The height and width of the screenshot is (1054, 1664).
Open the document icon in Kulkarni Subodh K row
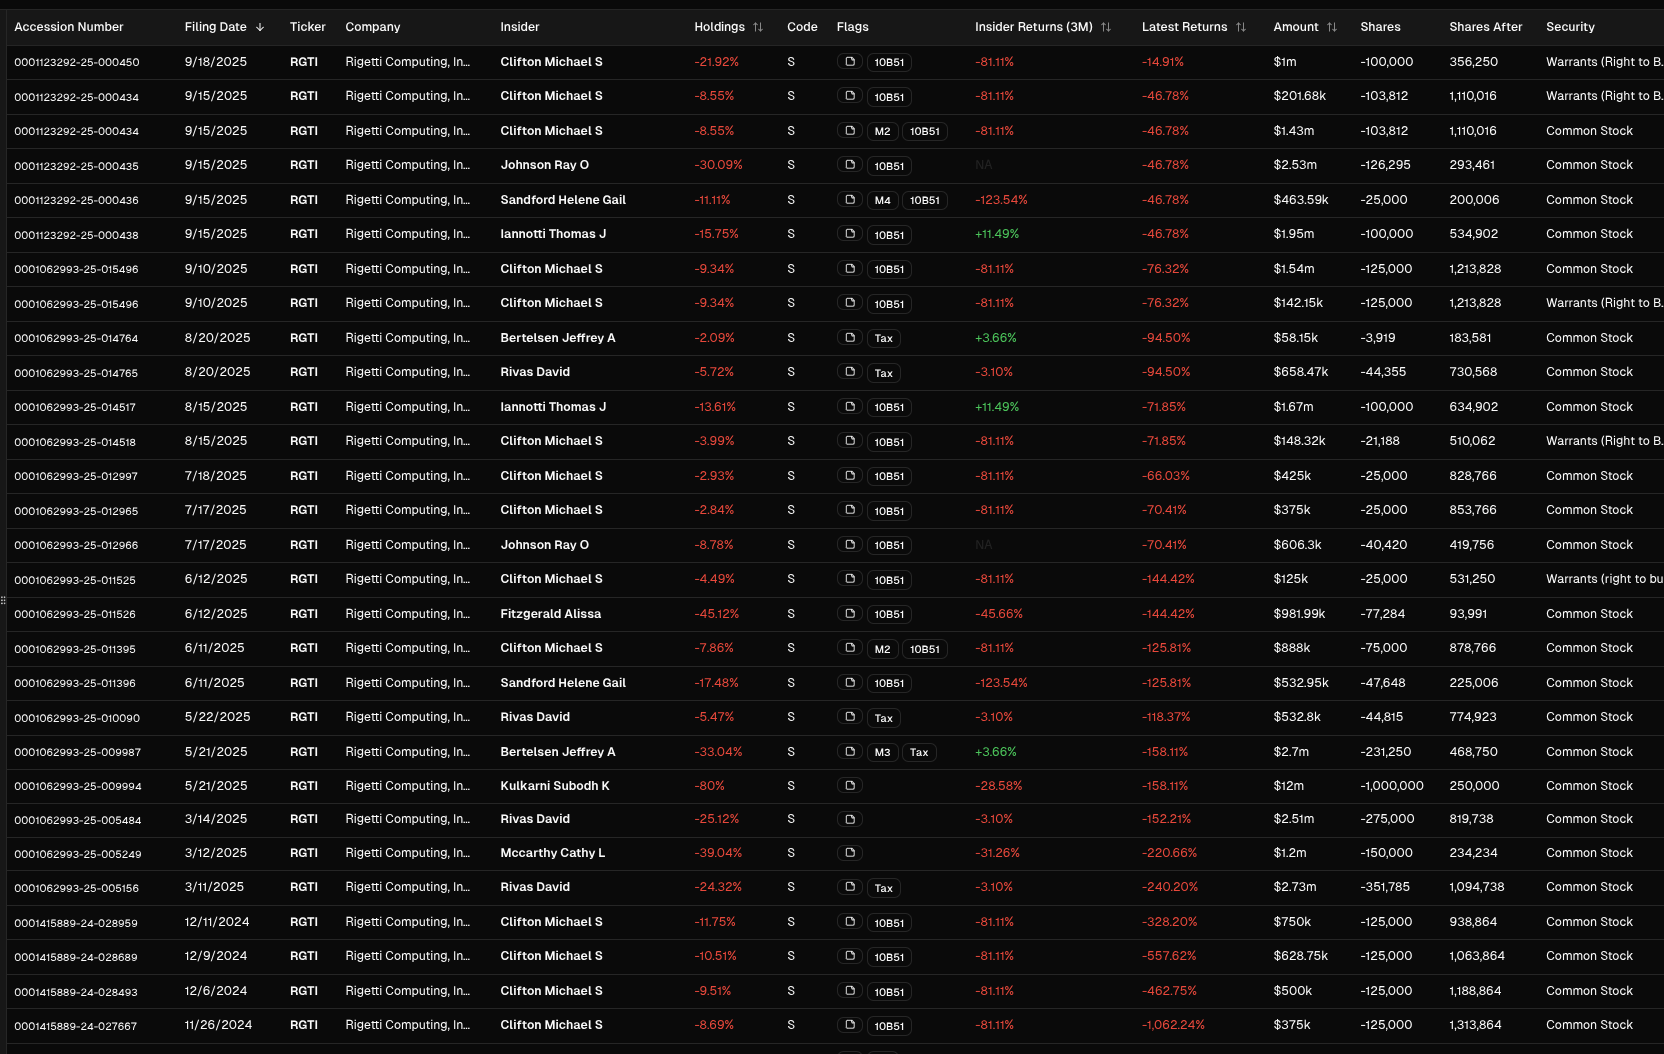coord(849,786)
